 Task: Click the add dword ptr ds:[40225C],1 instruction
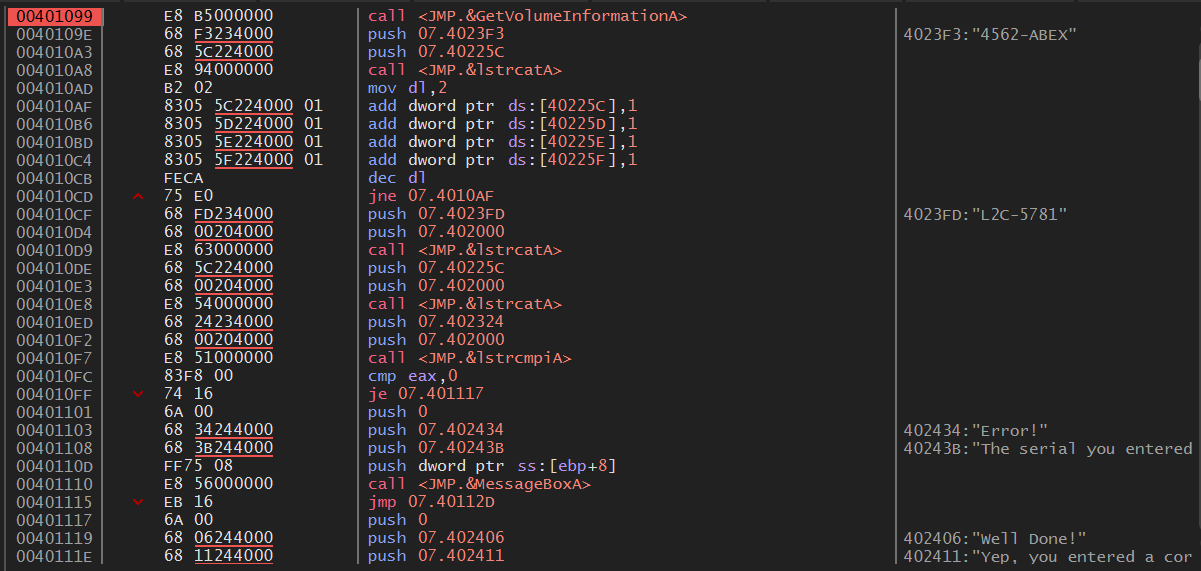click(x=502, y=106)
